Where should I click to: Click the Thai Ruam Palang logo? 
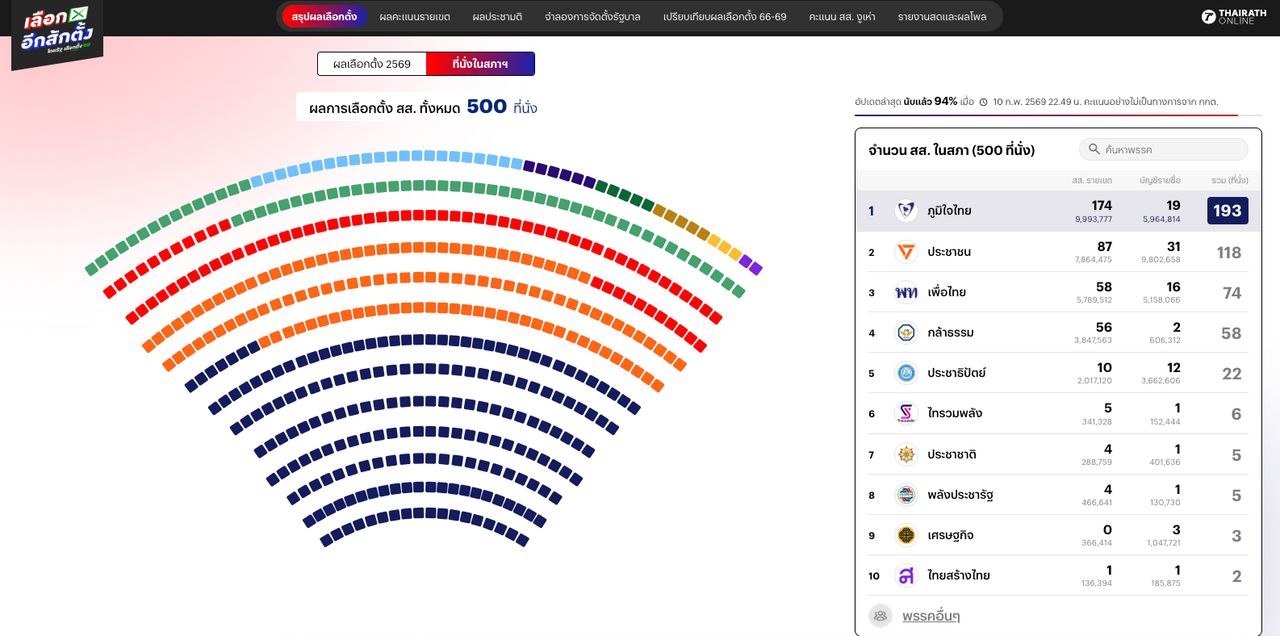coord(906,413)
